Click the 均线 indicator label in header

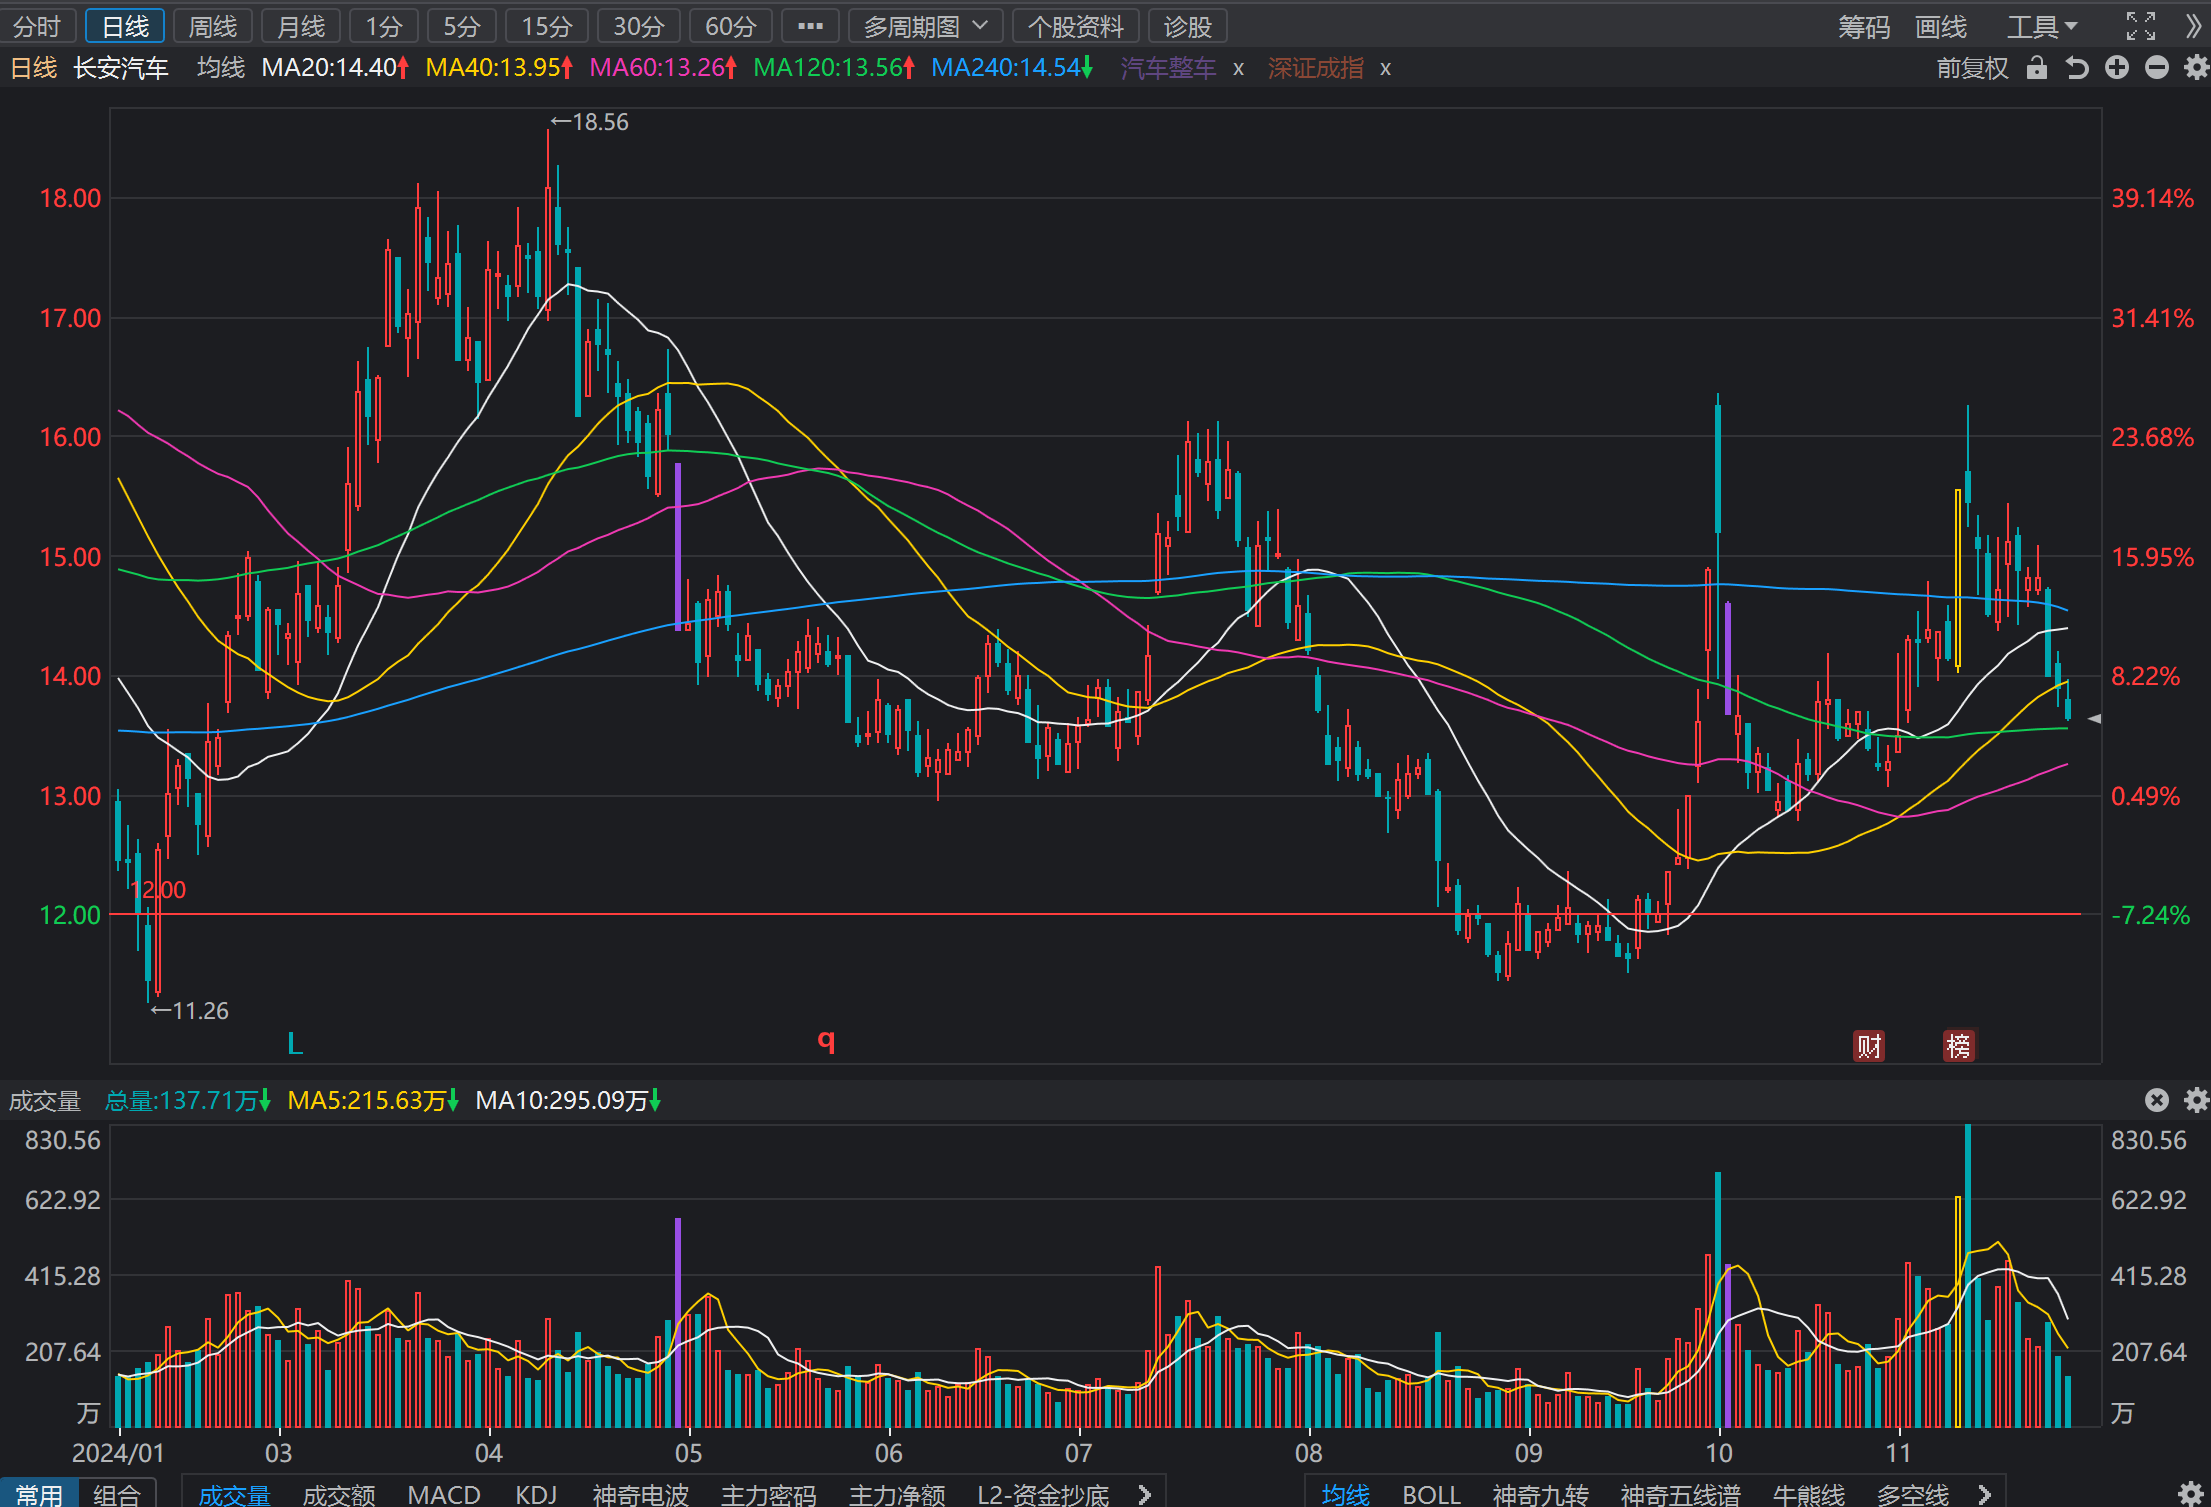coord(220,68)
